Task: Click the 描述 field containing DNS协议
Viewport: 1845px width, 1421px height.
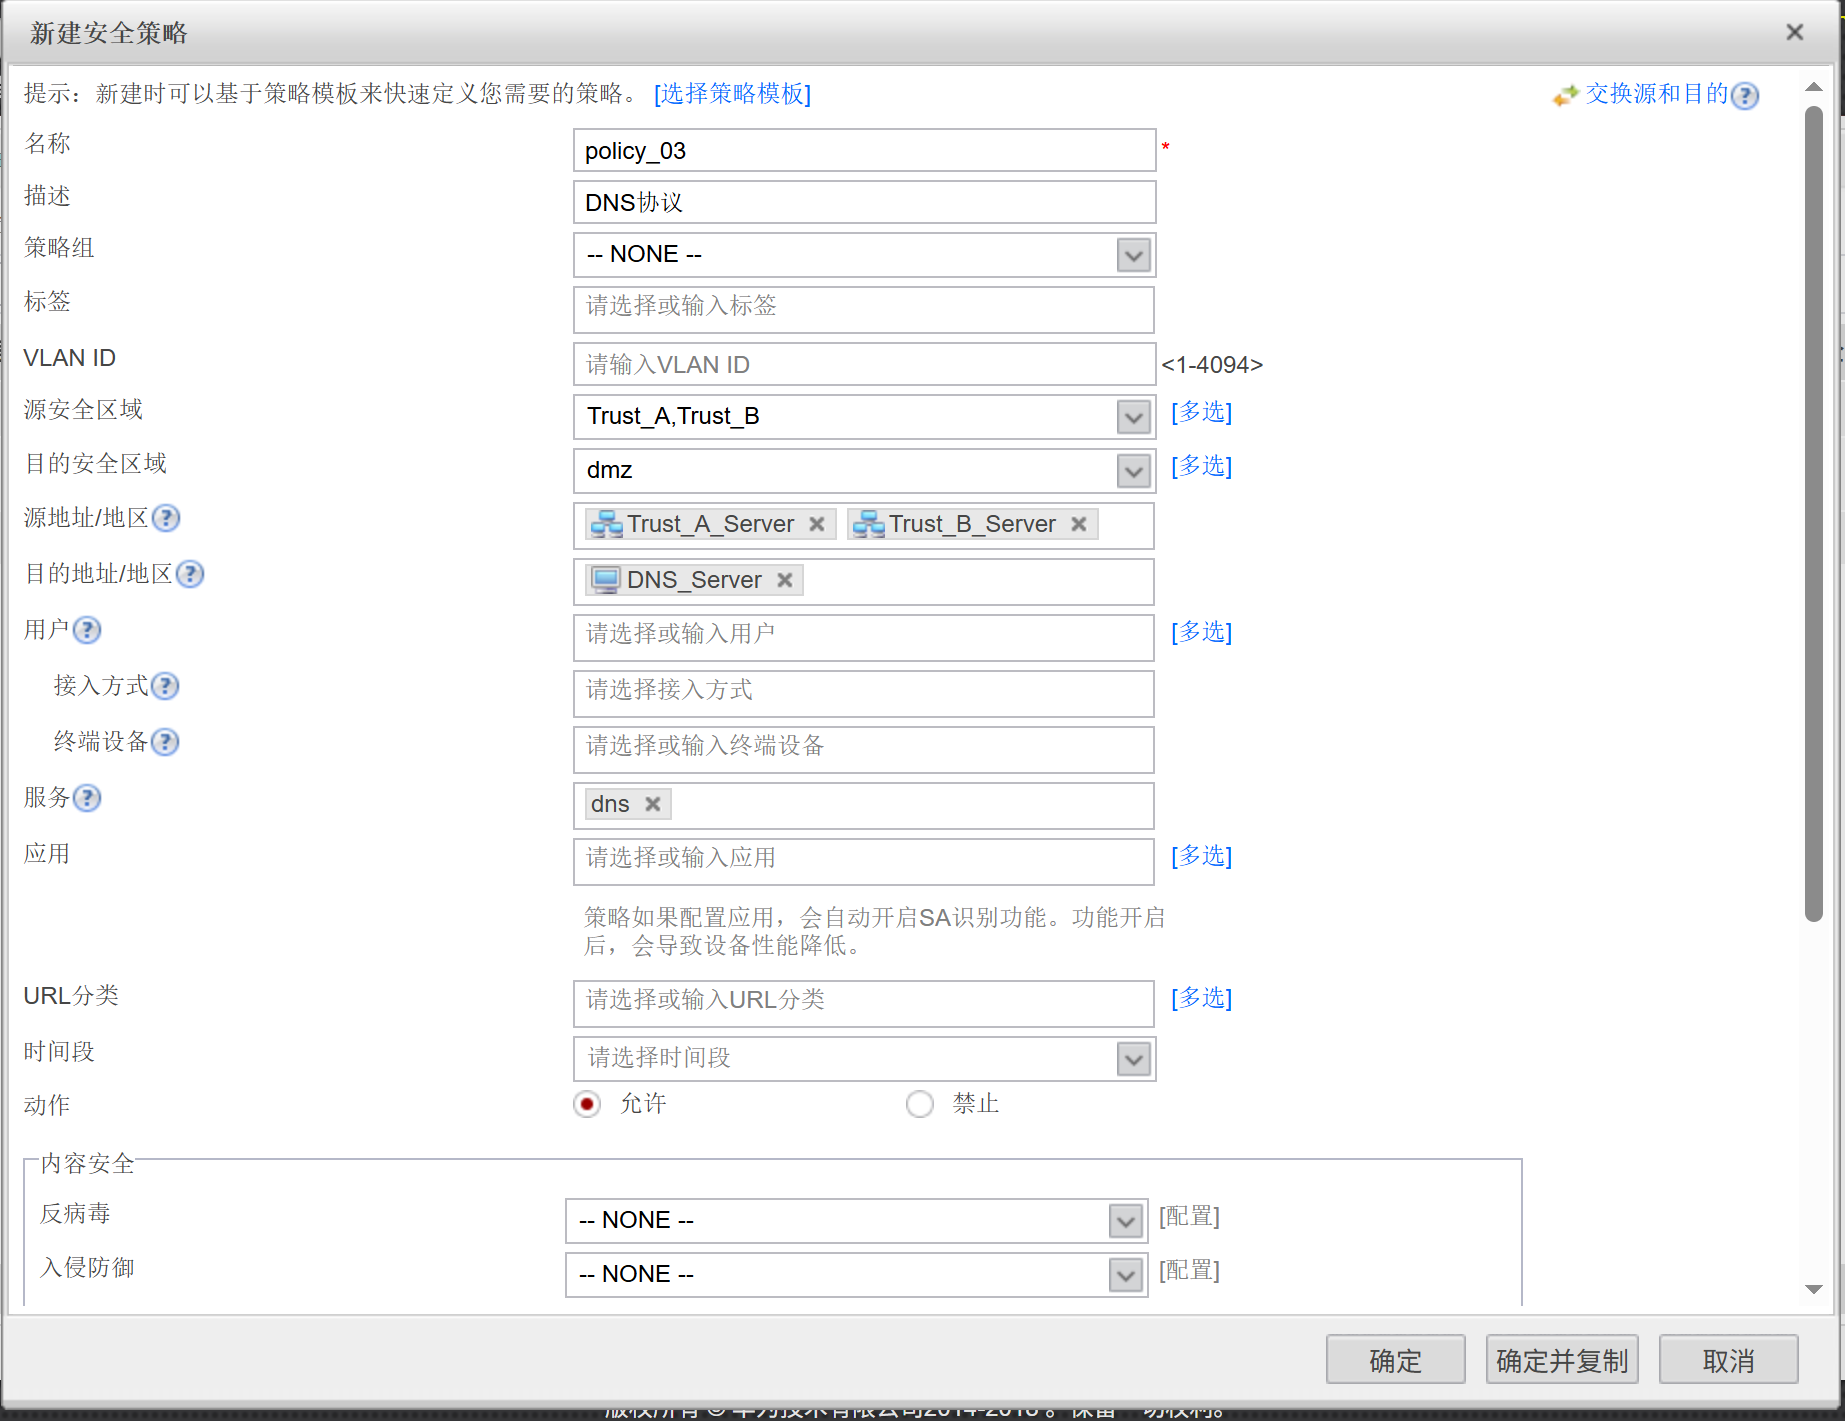Action: click(865, 202)
